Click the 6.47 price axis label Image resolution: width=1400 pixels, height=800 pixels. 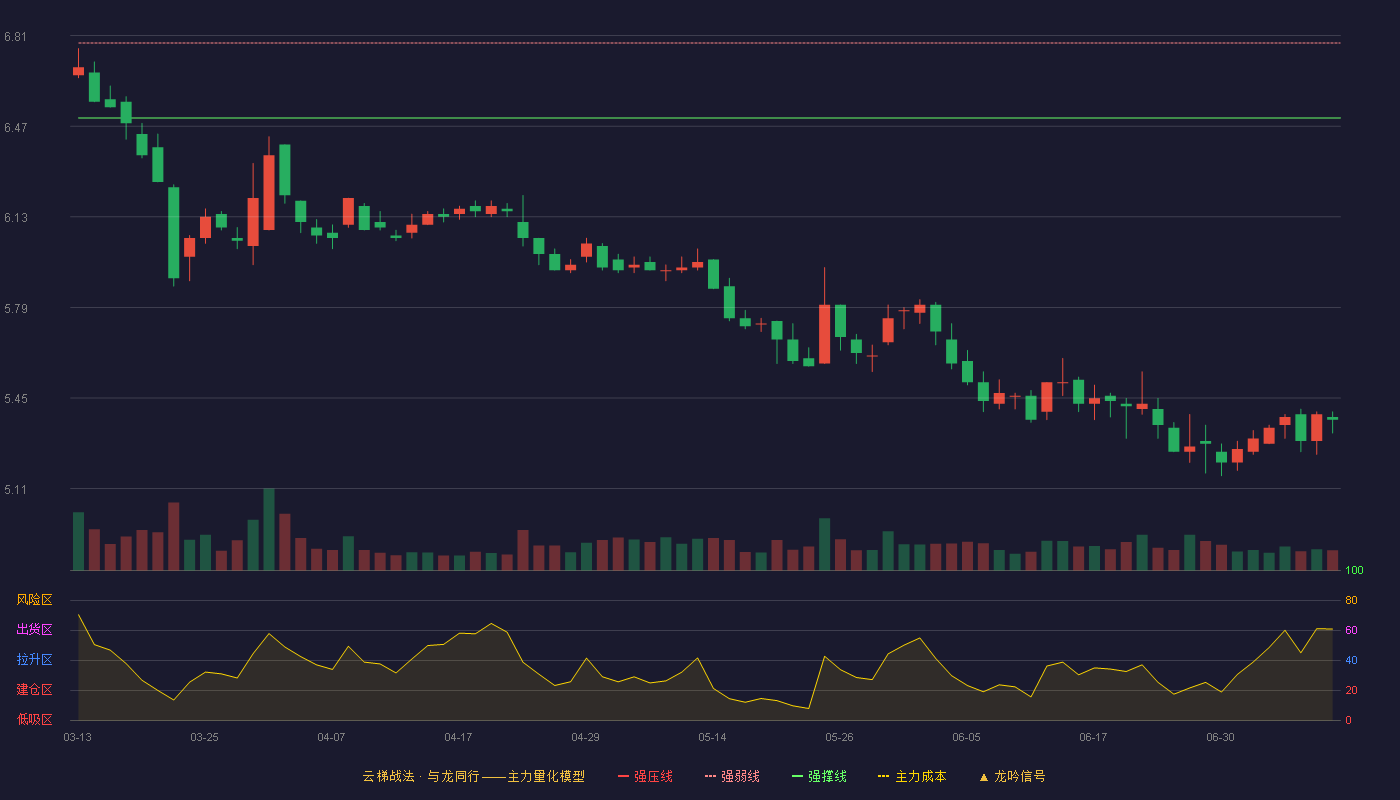coord(15,127)
